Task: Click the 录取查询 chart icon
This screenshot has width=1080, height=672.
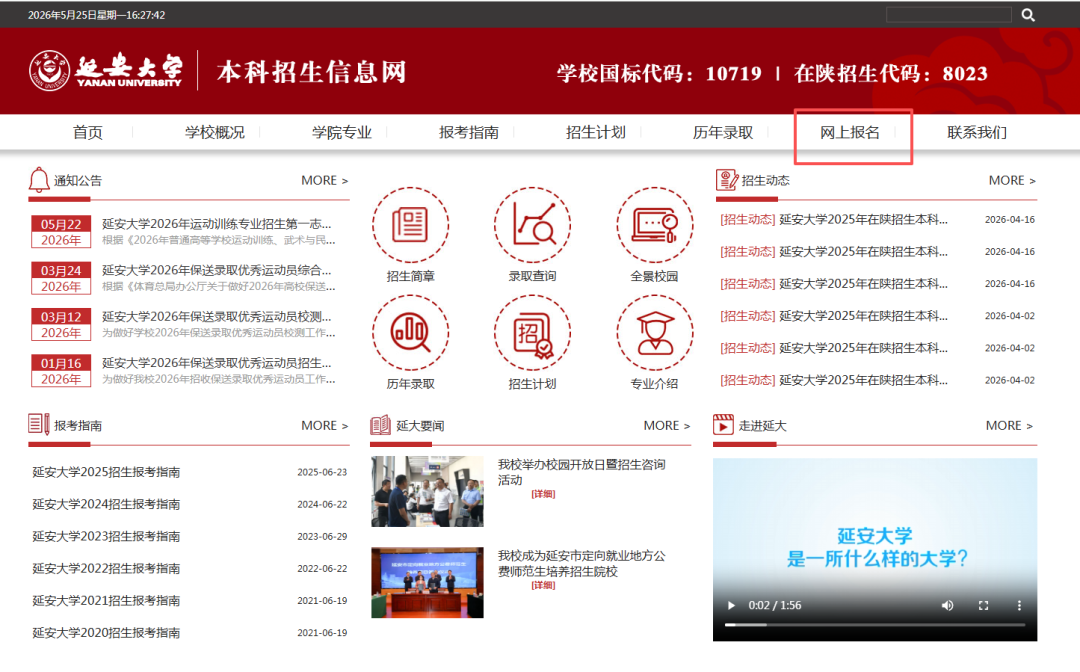Action: click(532, 225)
